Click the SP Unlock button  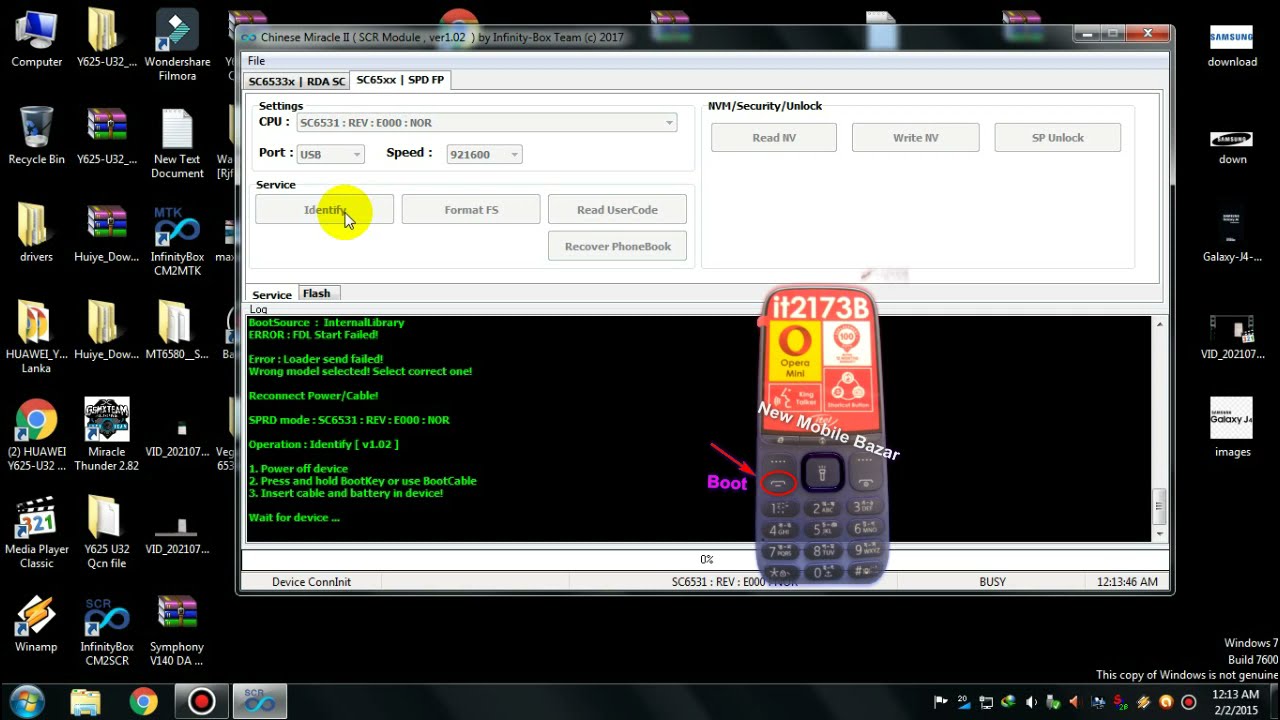coord(1057,138)
